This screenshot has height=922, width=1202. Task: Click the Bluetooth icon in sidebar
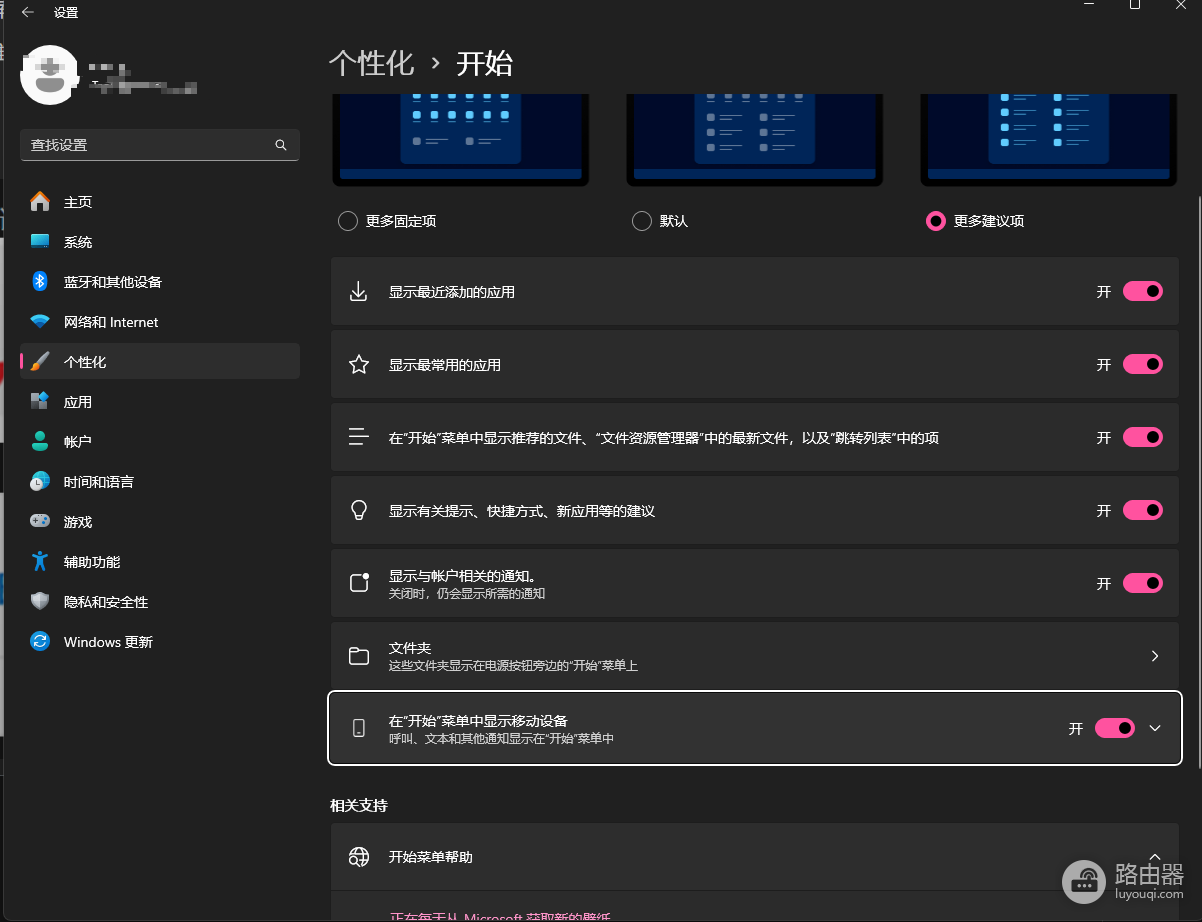coord(40,282)
